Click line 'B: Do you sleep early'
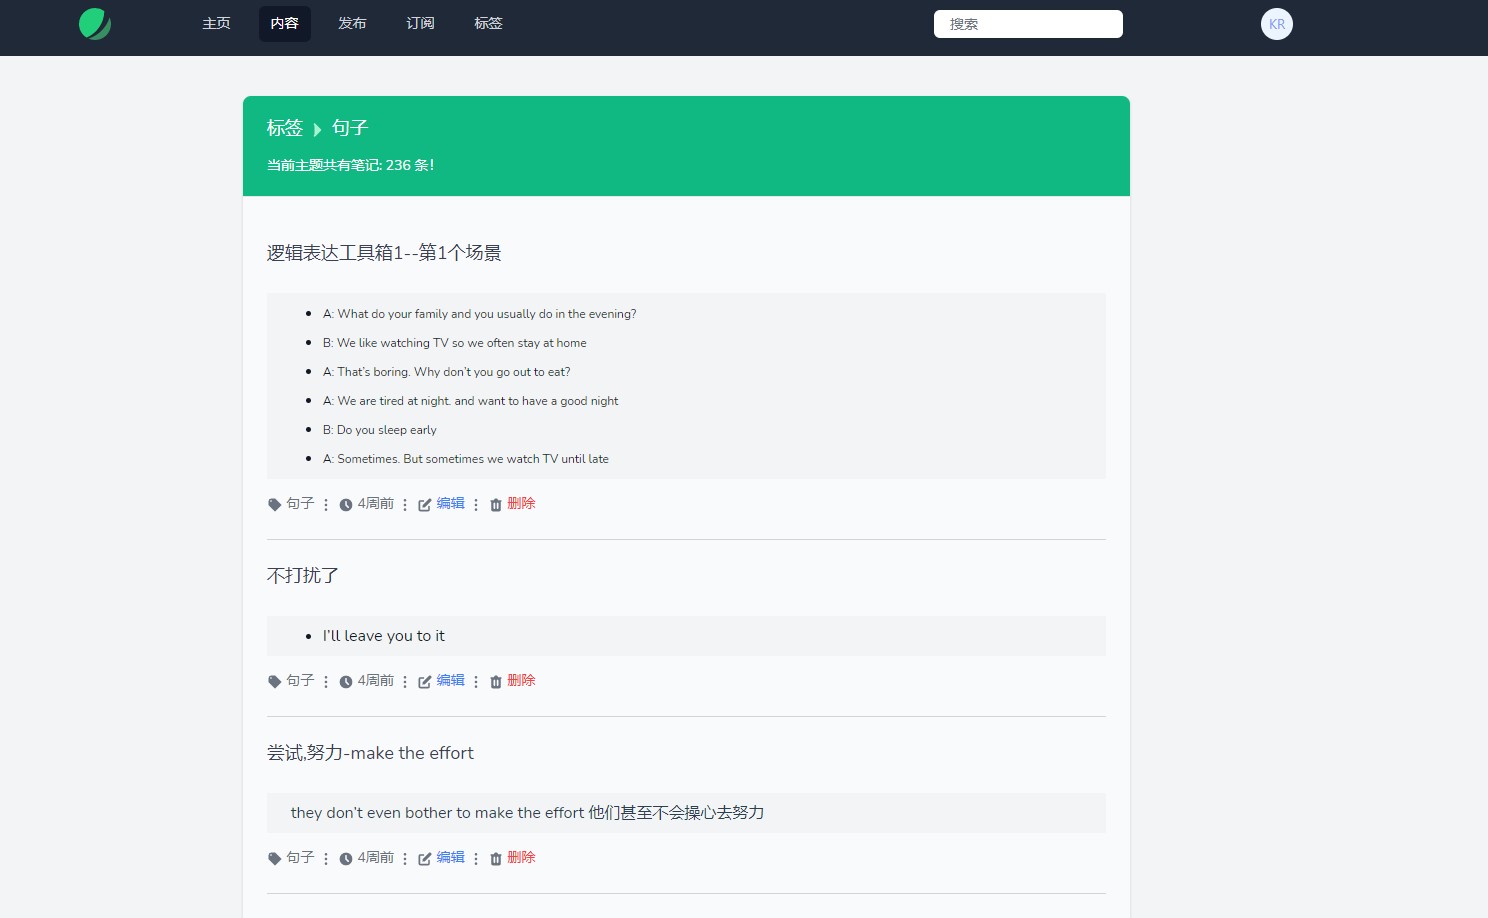 point(379,430)
